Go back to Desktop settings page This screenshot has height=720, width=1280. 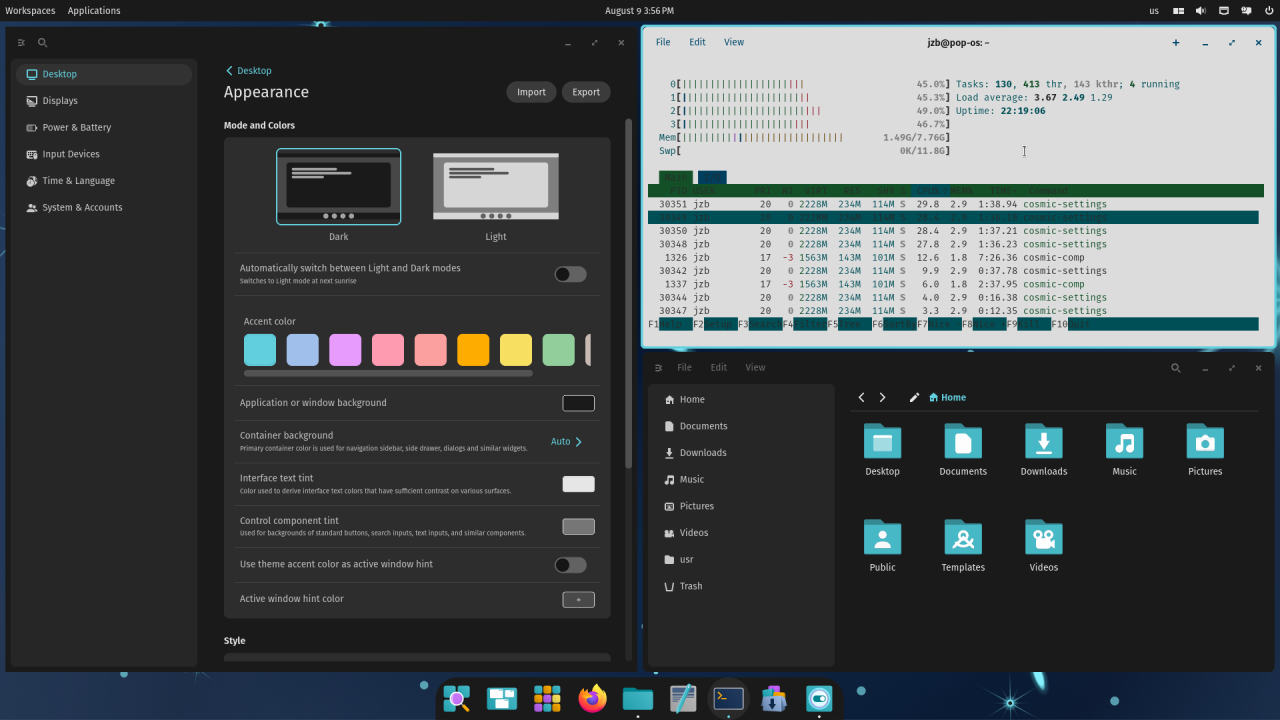click(x=248, y=71)
